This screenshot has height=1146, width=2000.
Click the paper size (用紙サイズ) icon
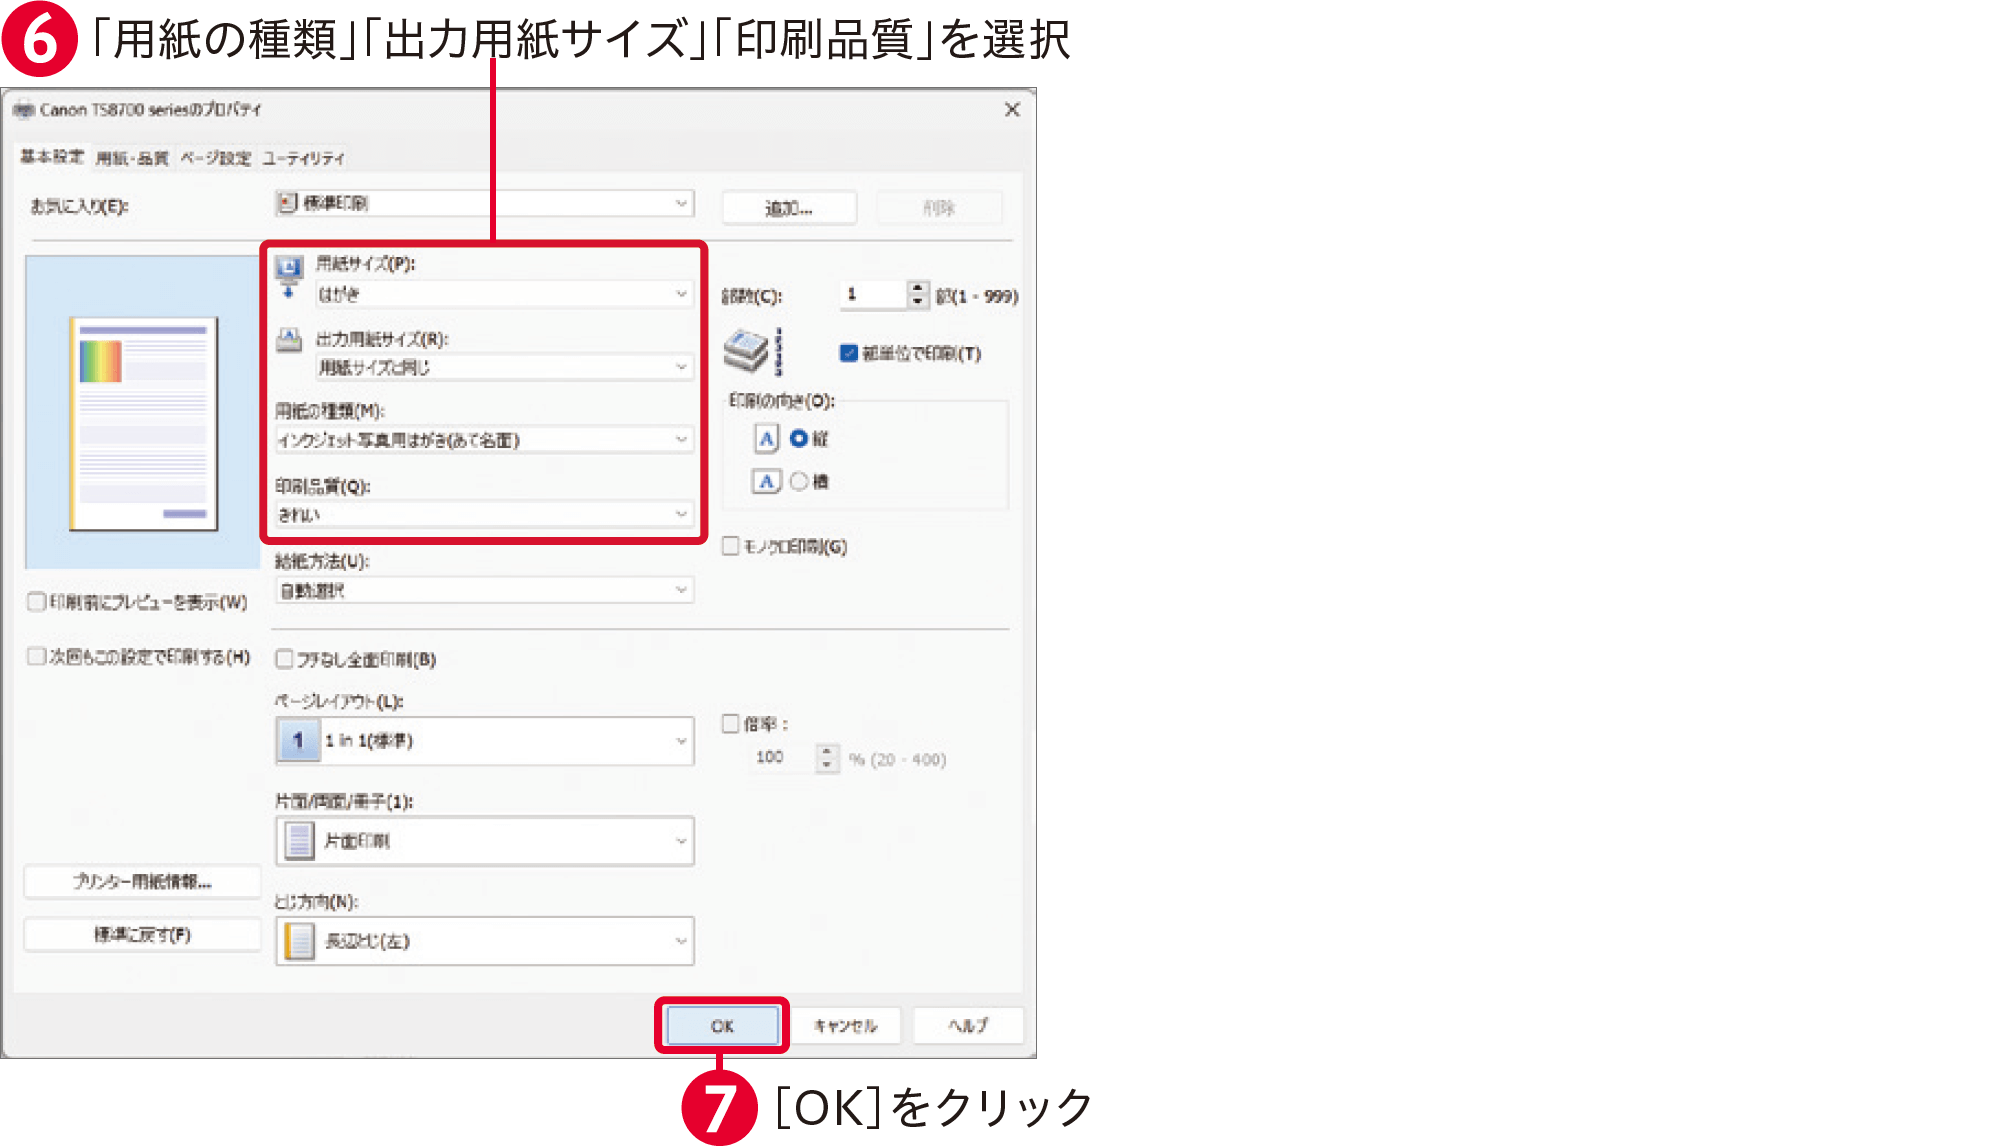(289, 277)
